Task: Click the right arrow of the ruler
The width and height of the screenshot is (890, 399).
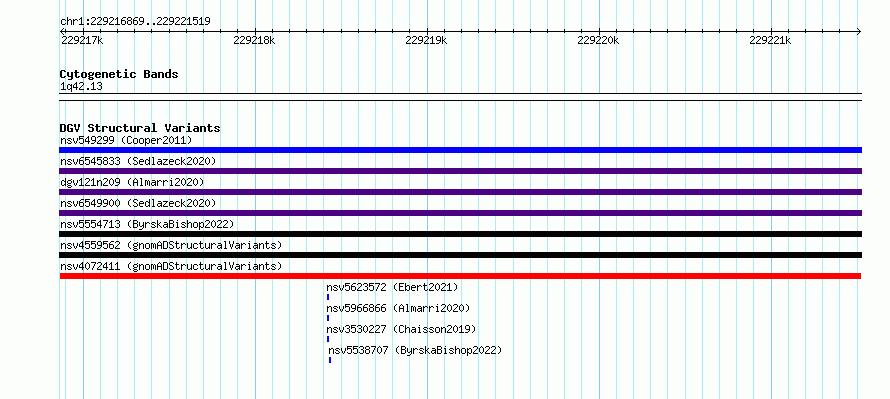Action: click(x=859, y=31)
